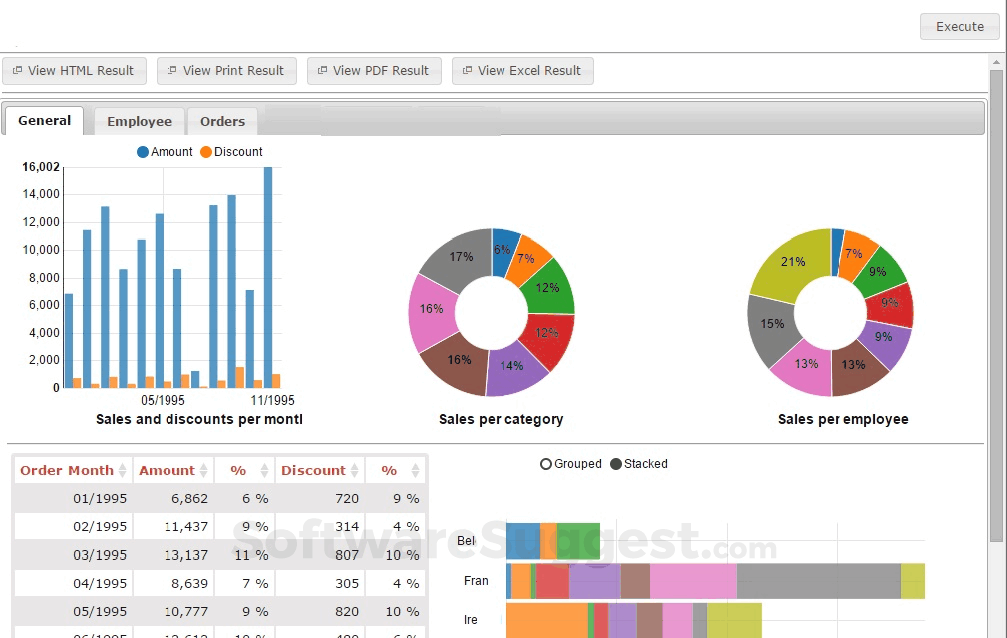Select the Grouped radio button

point(546,464)
